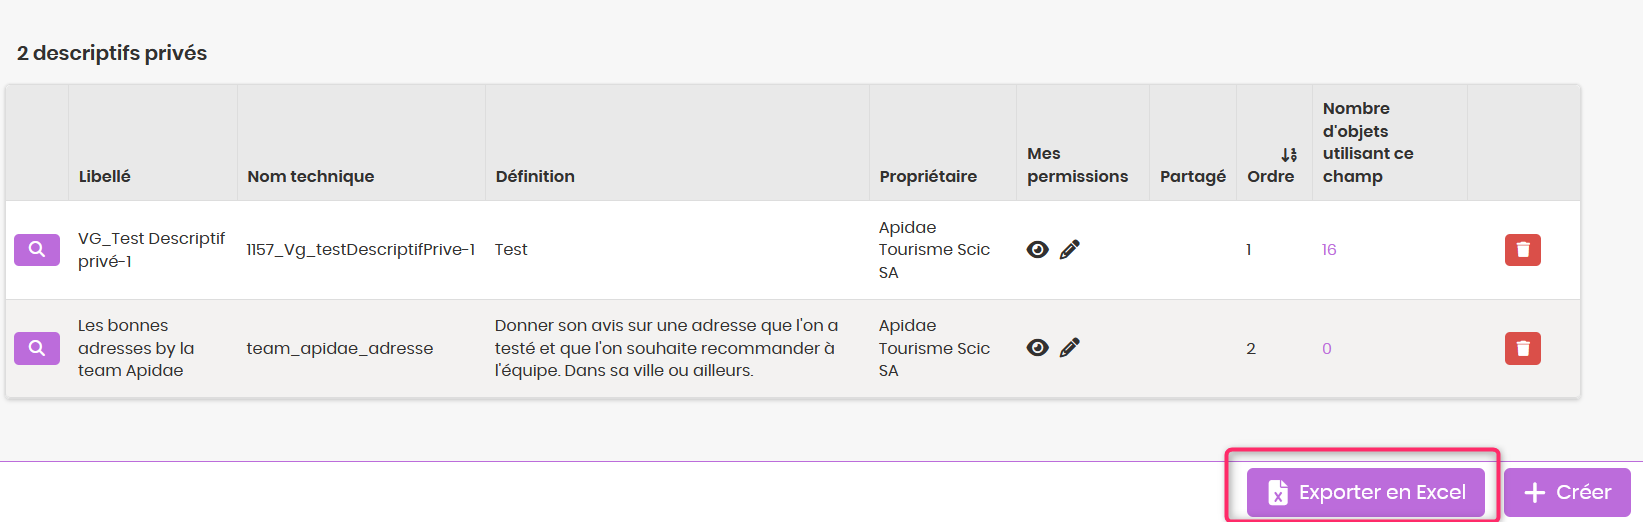Click Exporter en Excel button
This screenshot has height=522, width=1643.
[1365, 492]
